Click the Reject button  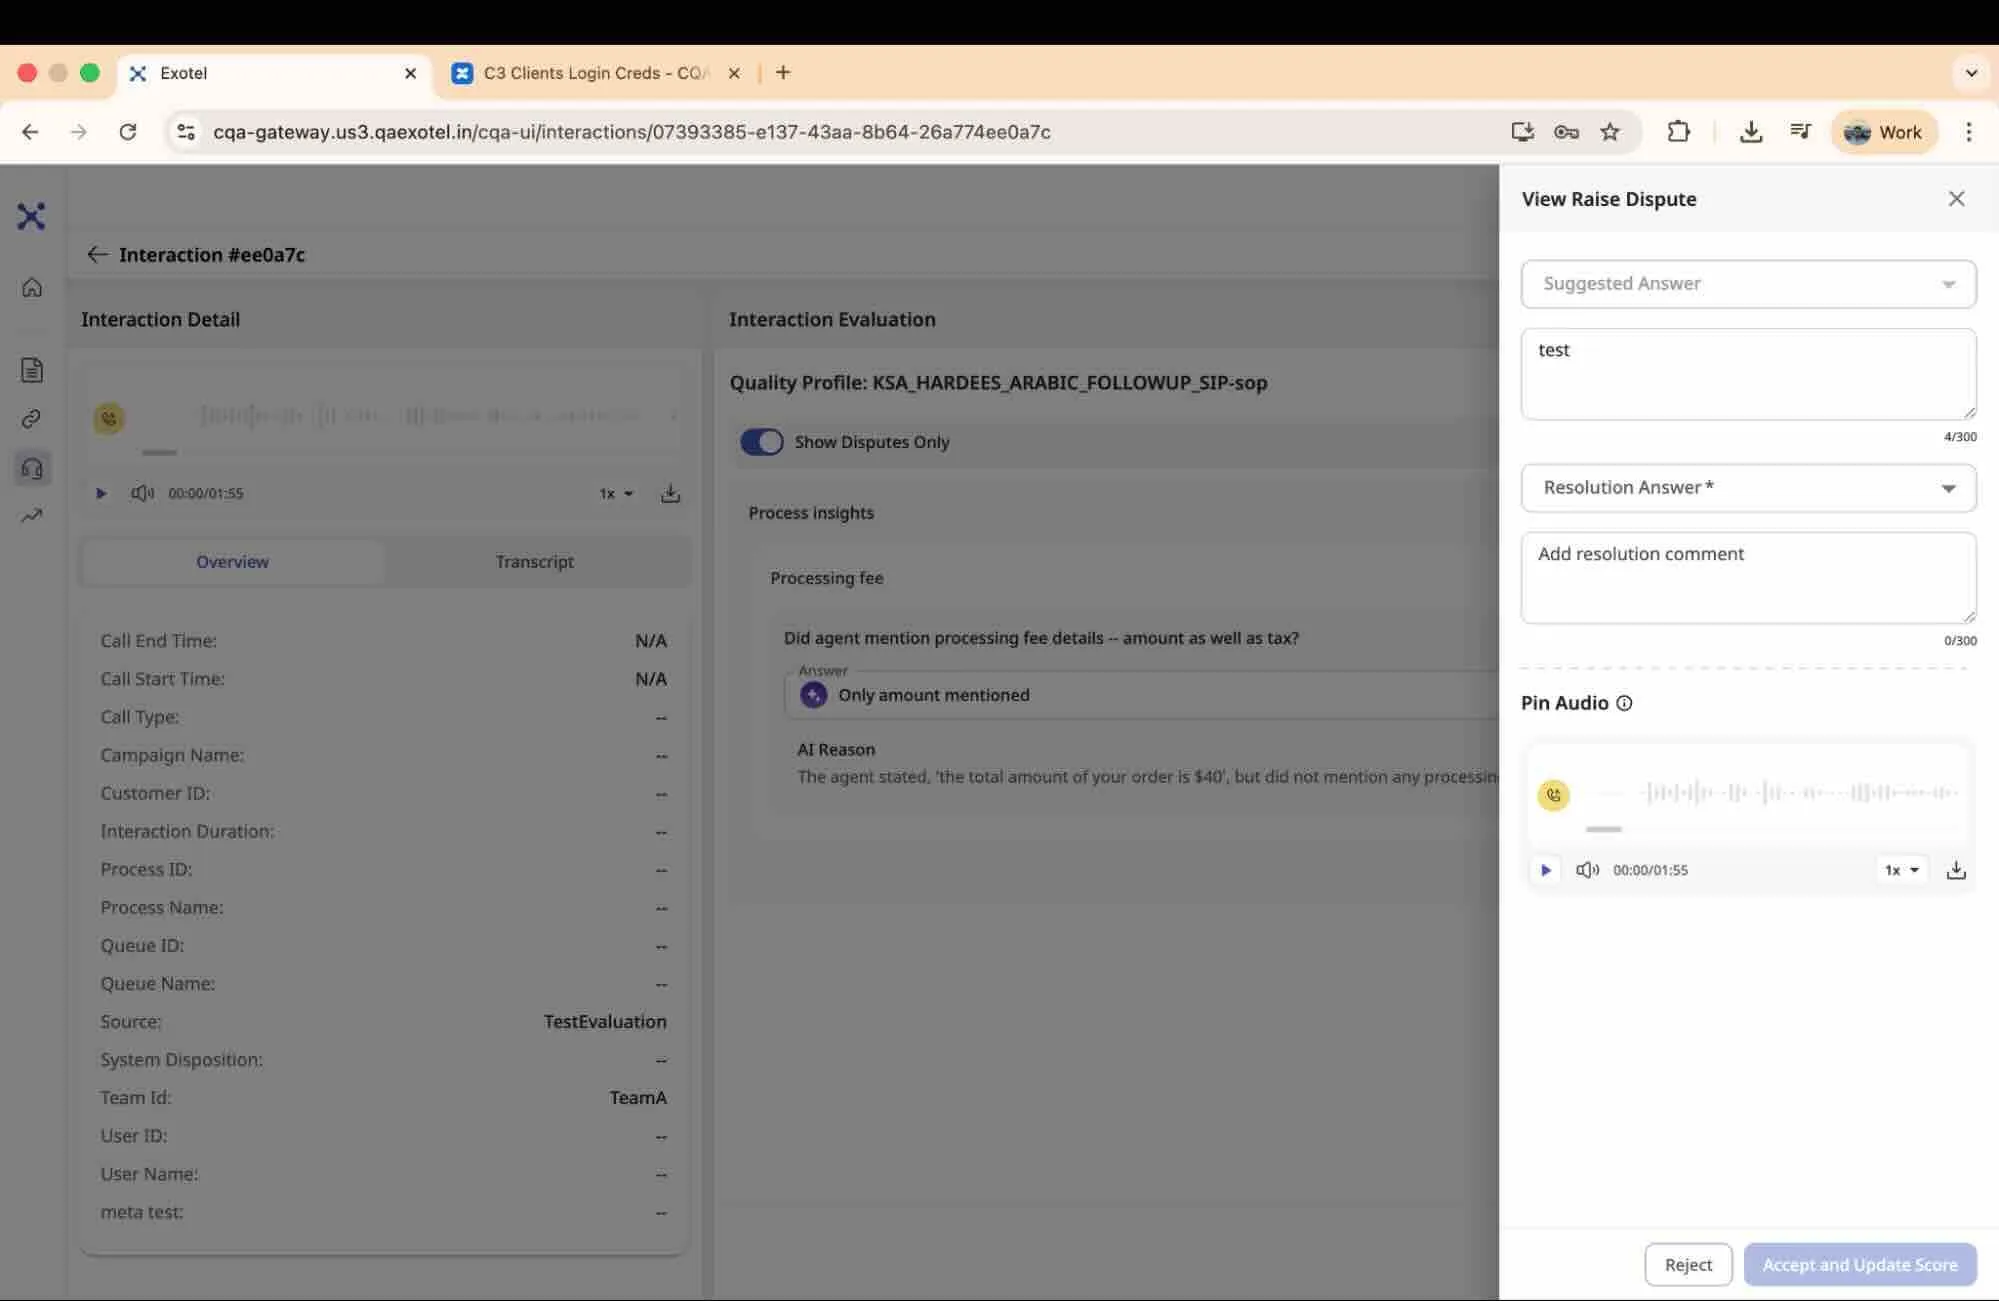click(x=1688, y=1265)
